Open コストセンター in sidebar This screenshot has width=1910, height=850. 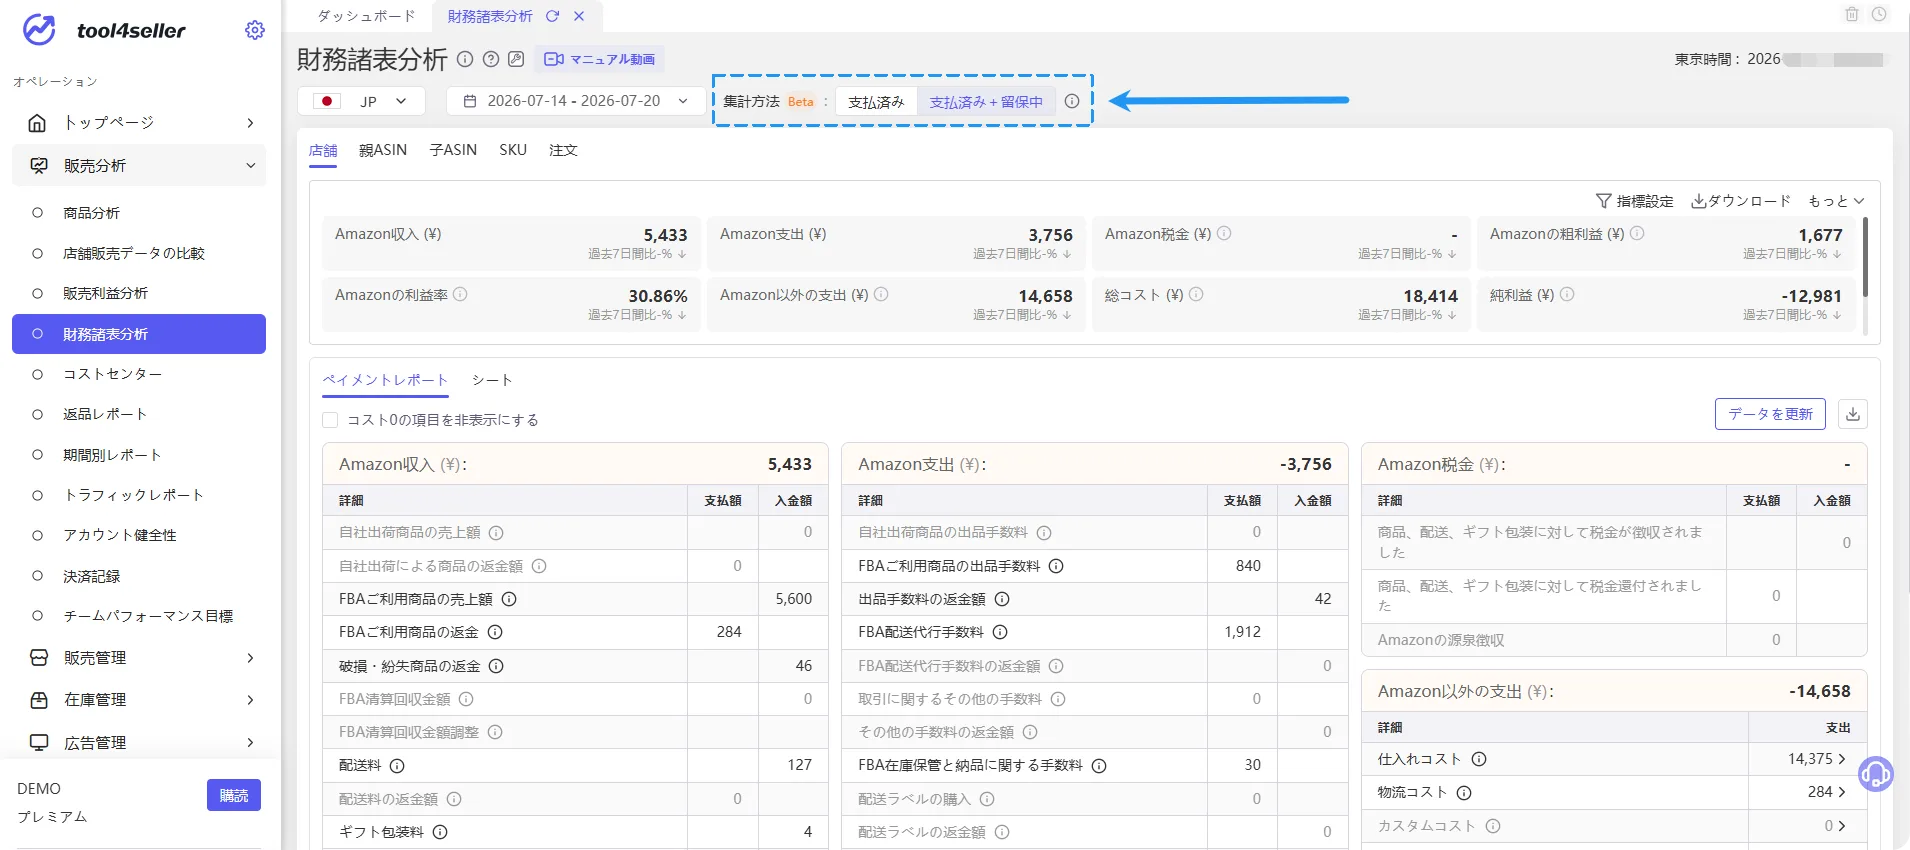coord(112,374)
